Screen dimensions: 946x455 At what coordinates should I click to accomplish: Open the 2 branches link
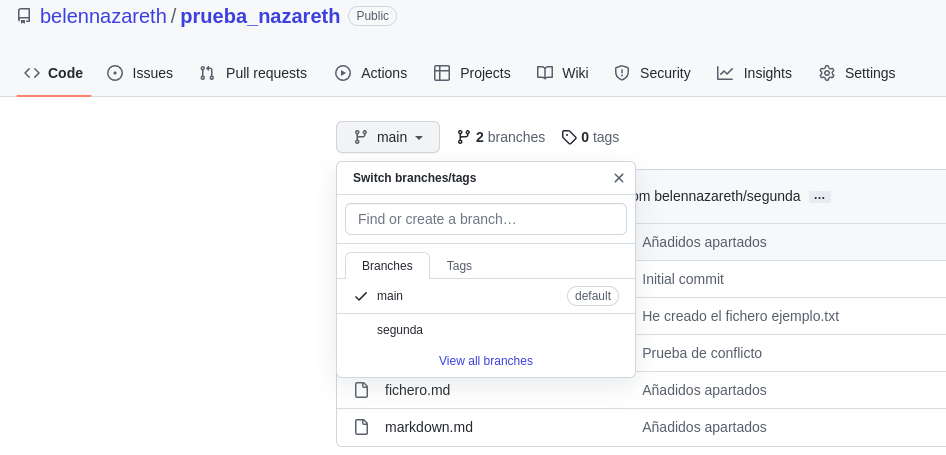click(x=501, y=137)
